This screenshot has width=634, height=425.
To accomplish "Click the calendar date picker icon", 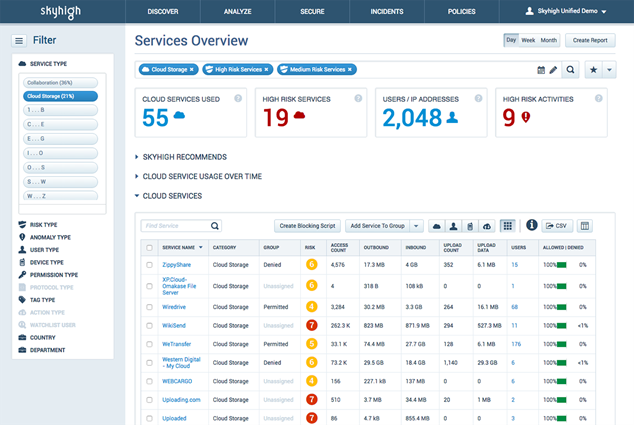I will pos(541,70).
